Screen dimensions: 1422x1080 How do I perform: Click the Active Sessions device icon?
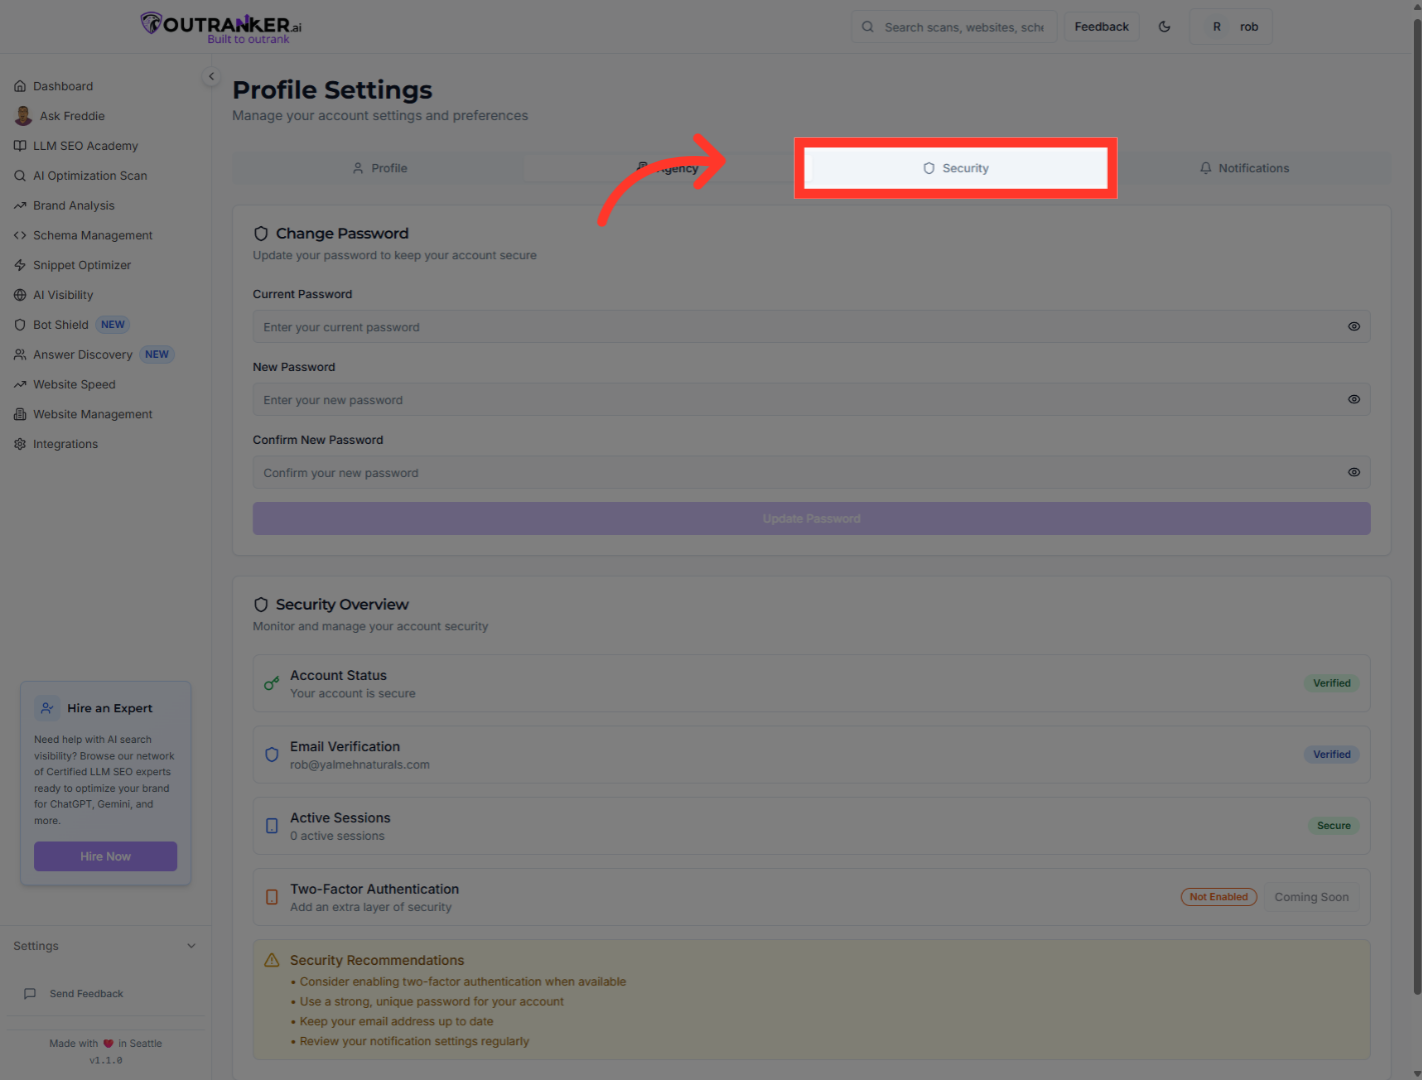point(271,826)
